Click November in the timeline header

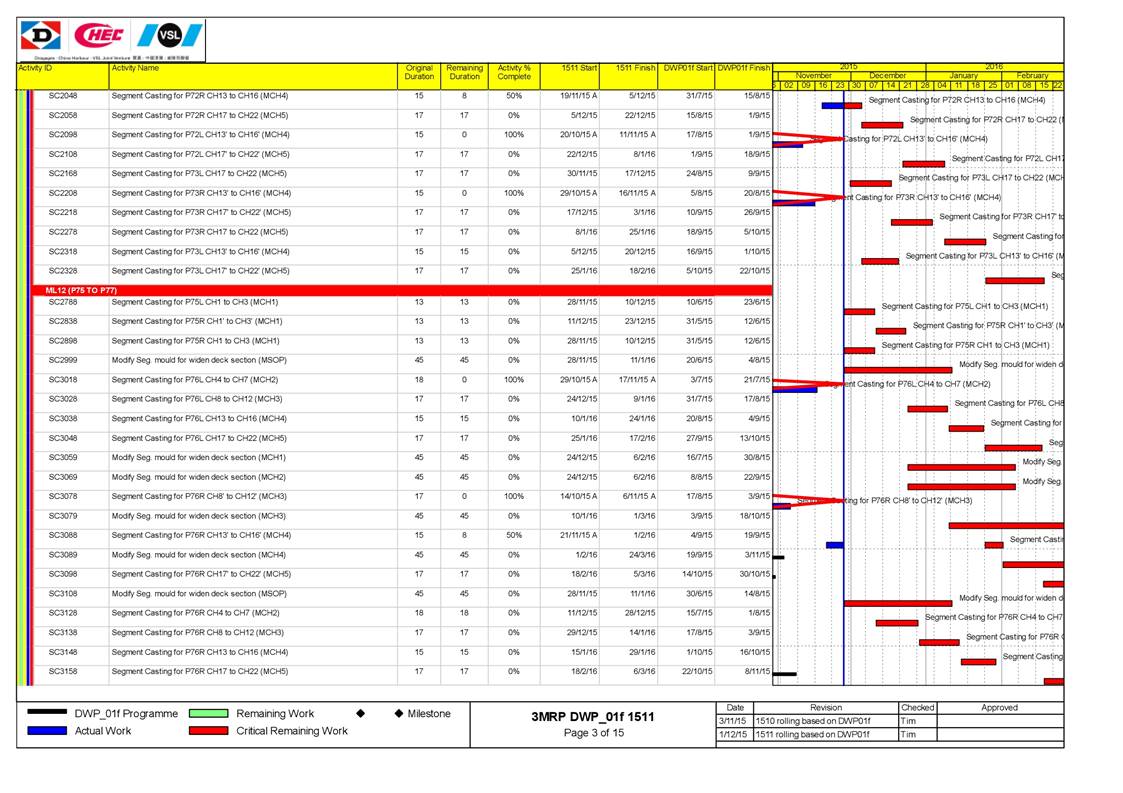pyautogui.click(x=814, y=75)
